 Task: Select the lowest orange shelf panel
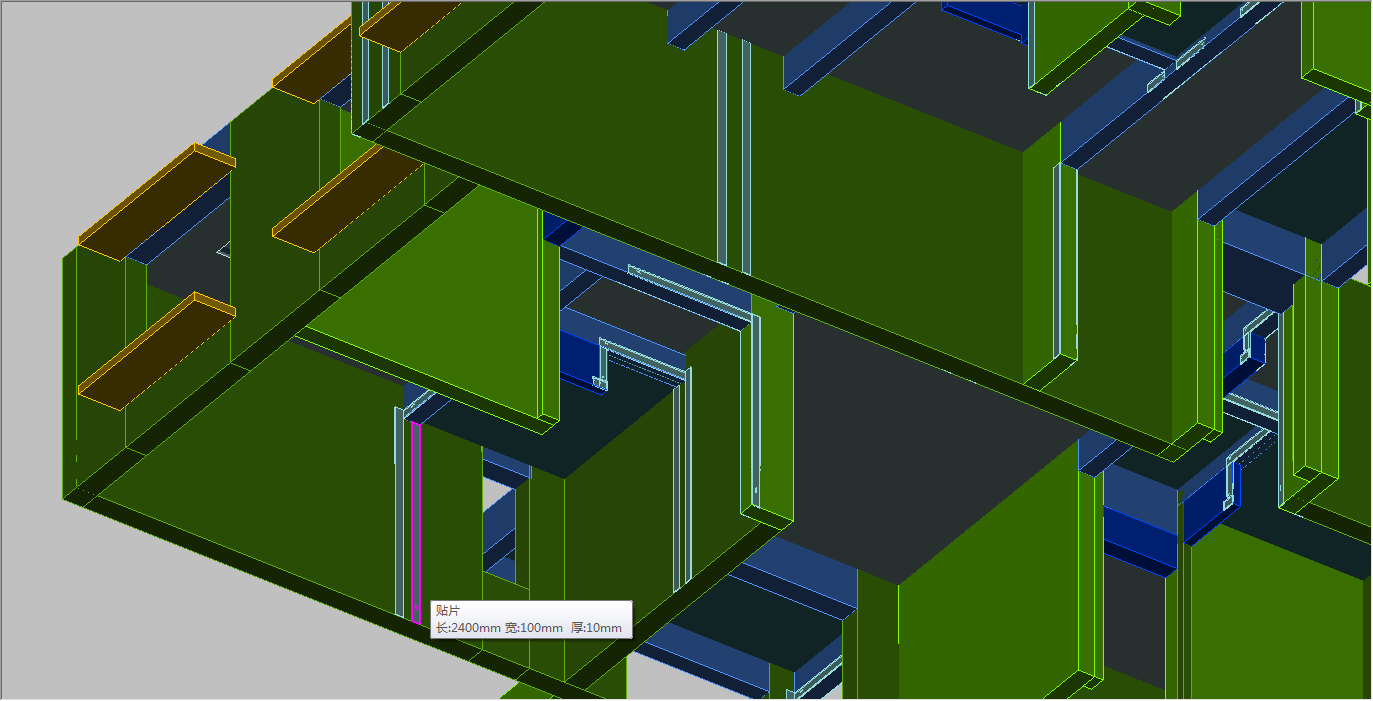pos(157,351)
